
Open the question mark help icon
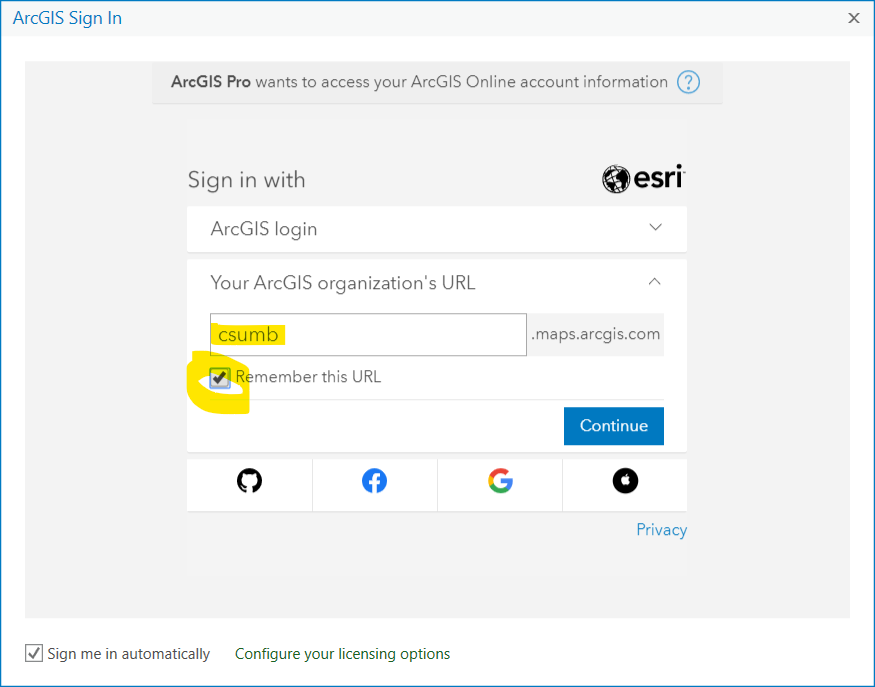click(688, 82)
